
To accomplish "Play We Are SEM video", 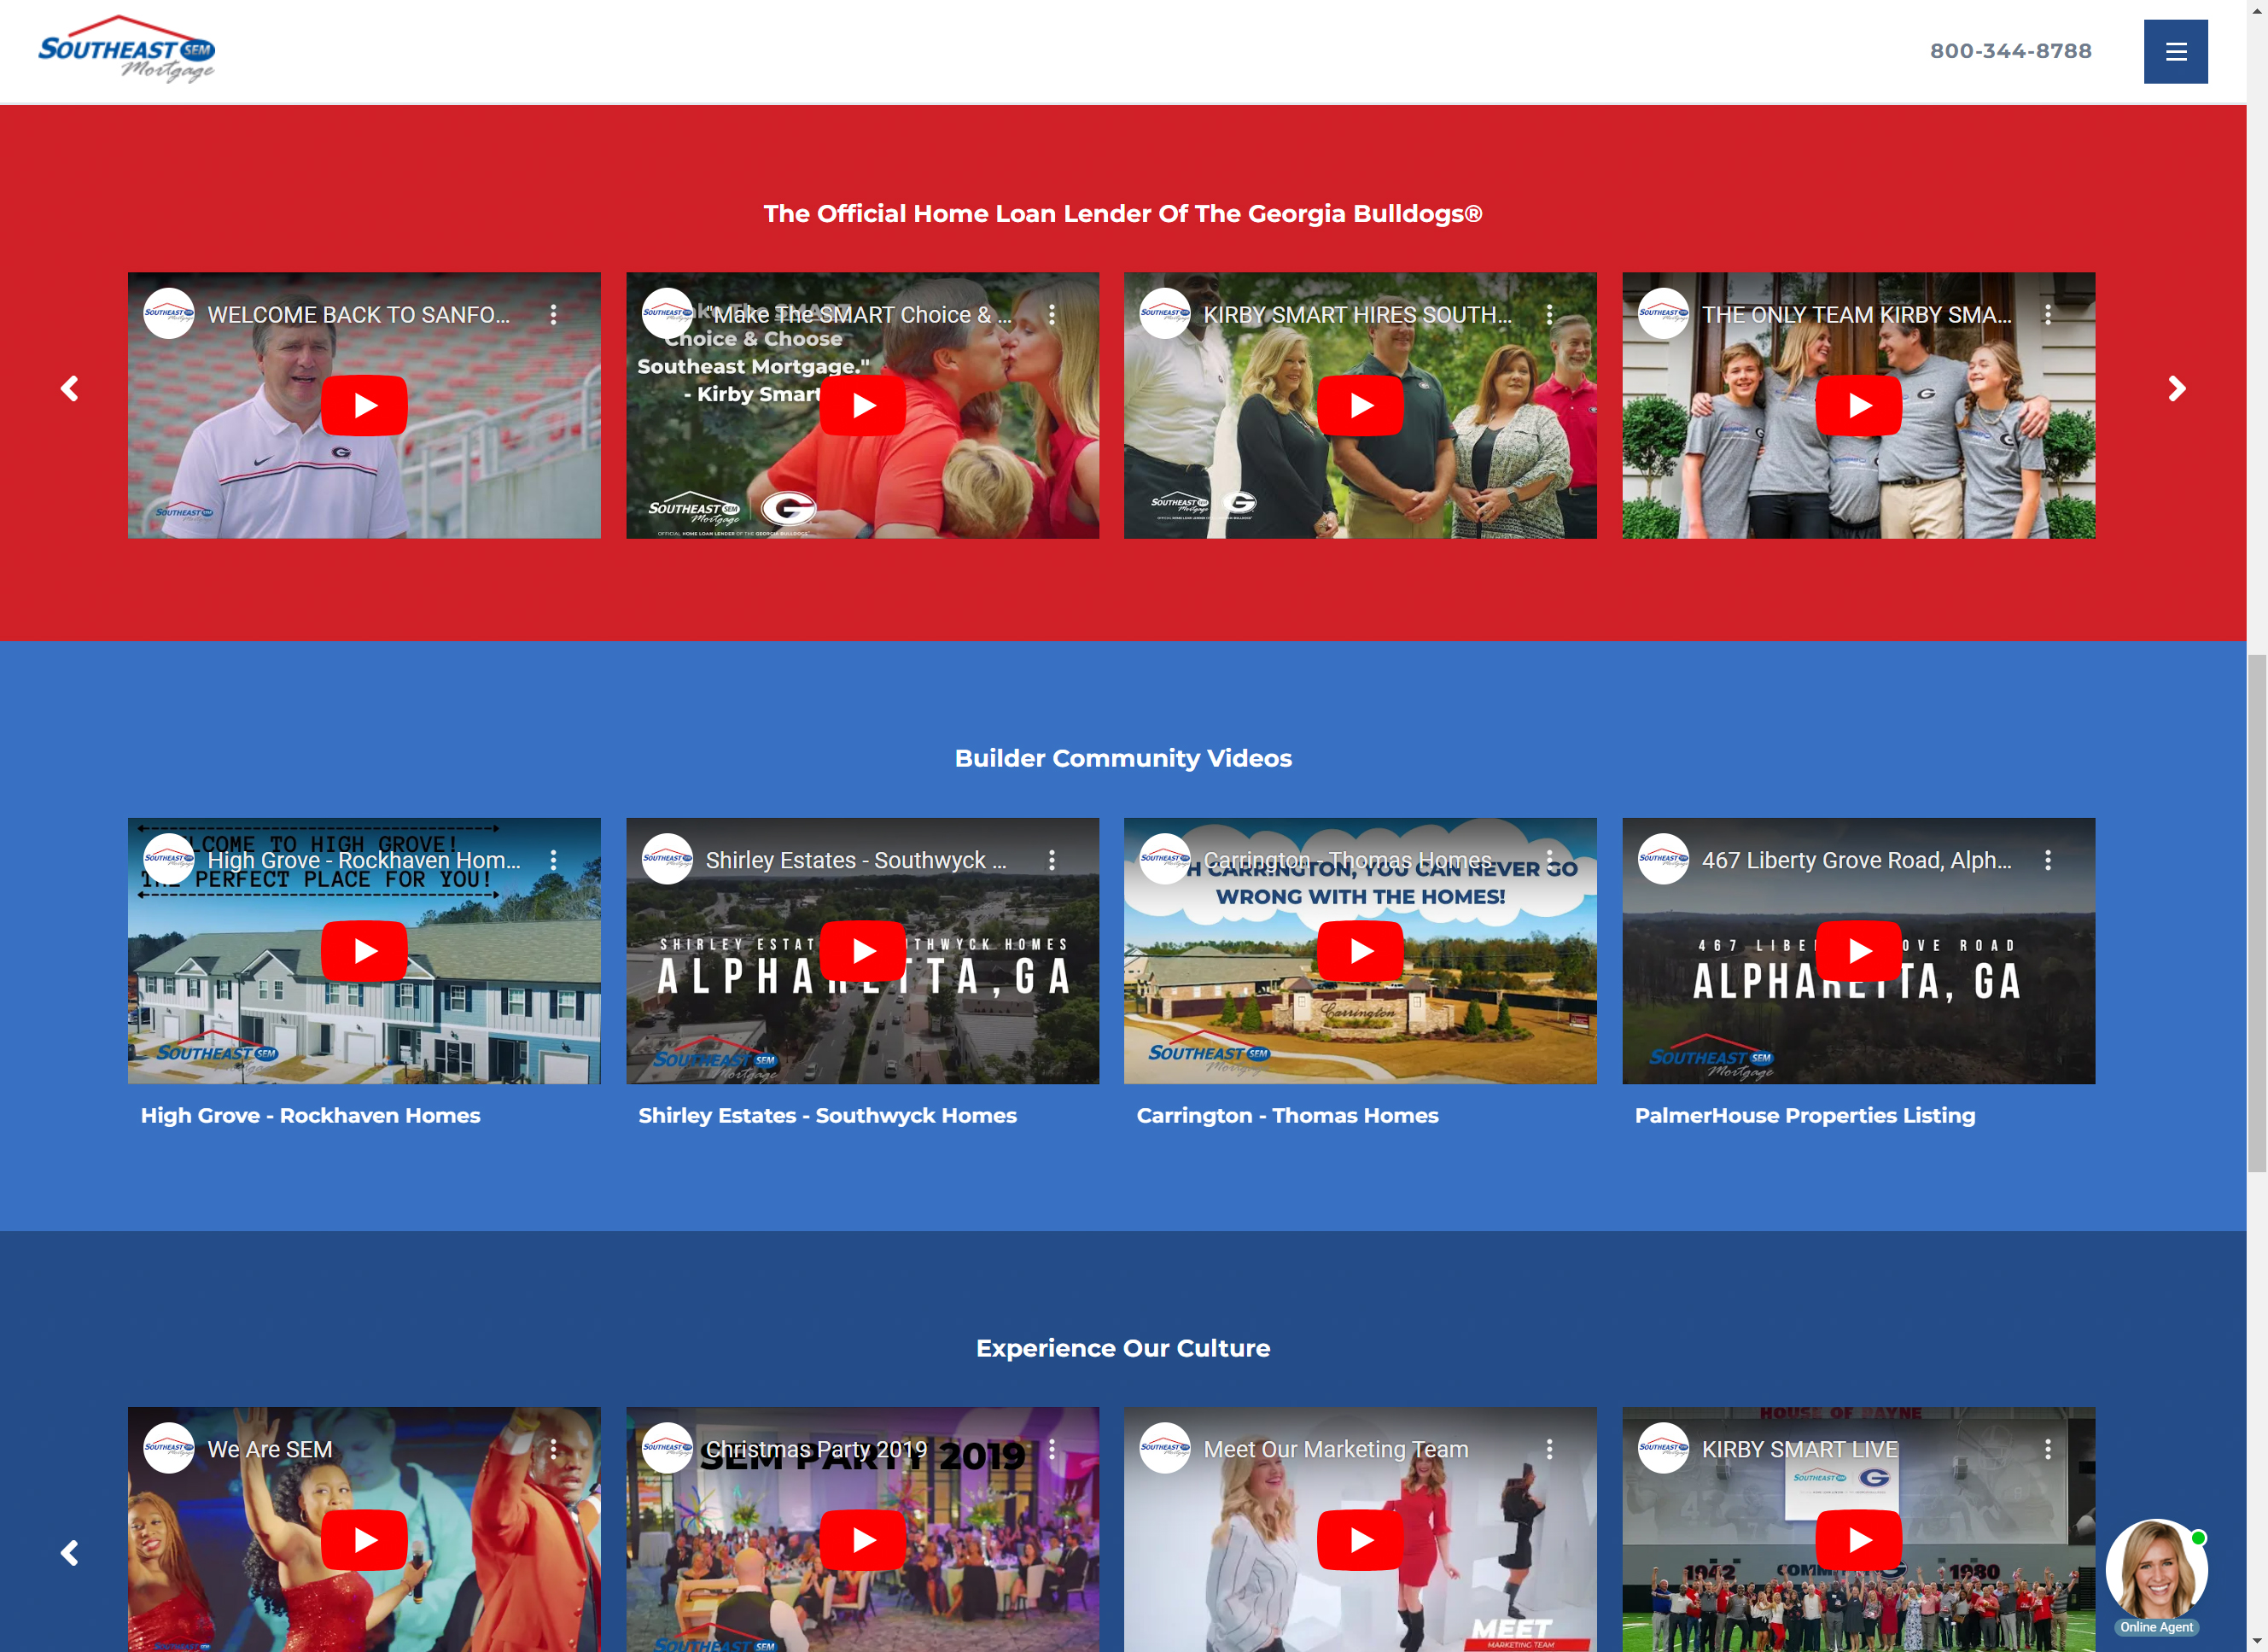I will click(x=364, y=1540).
